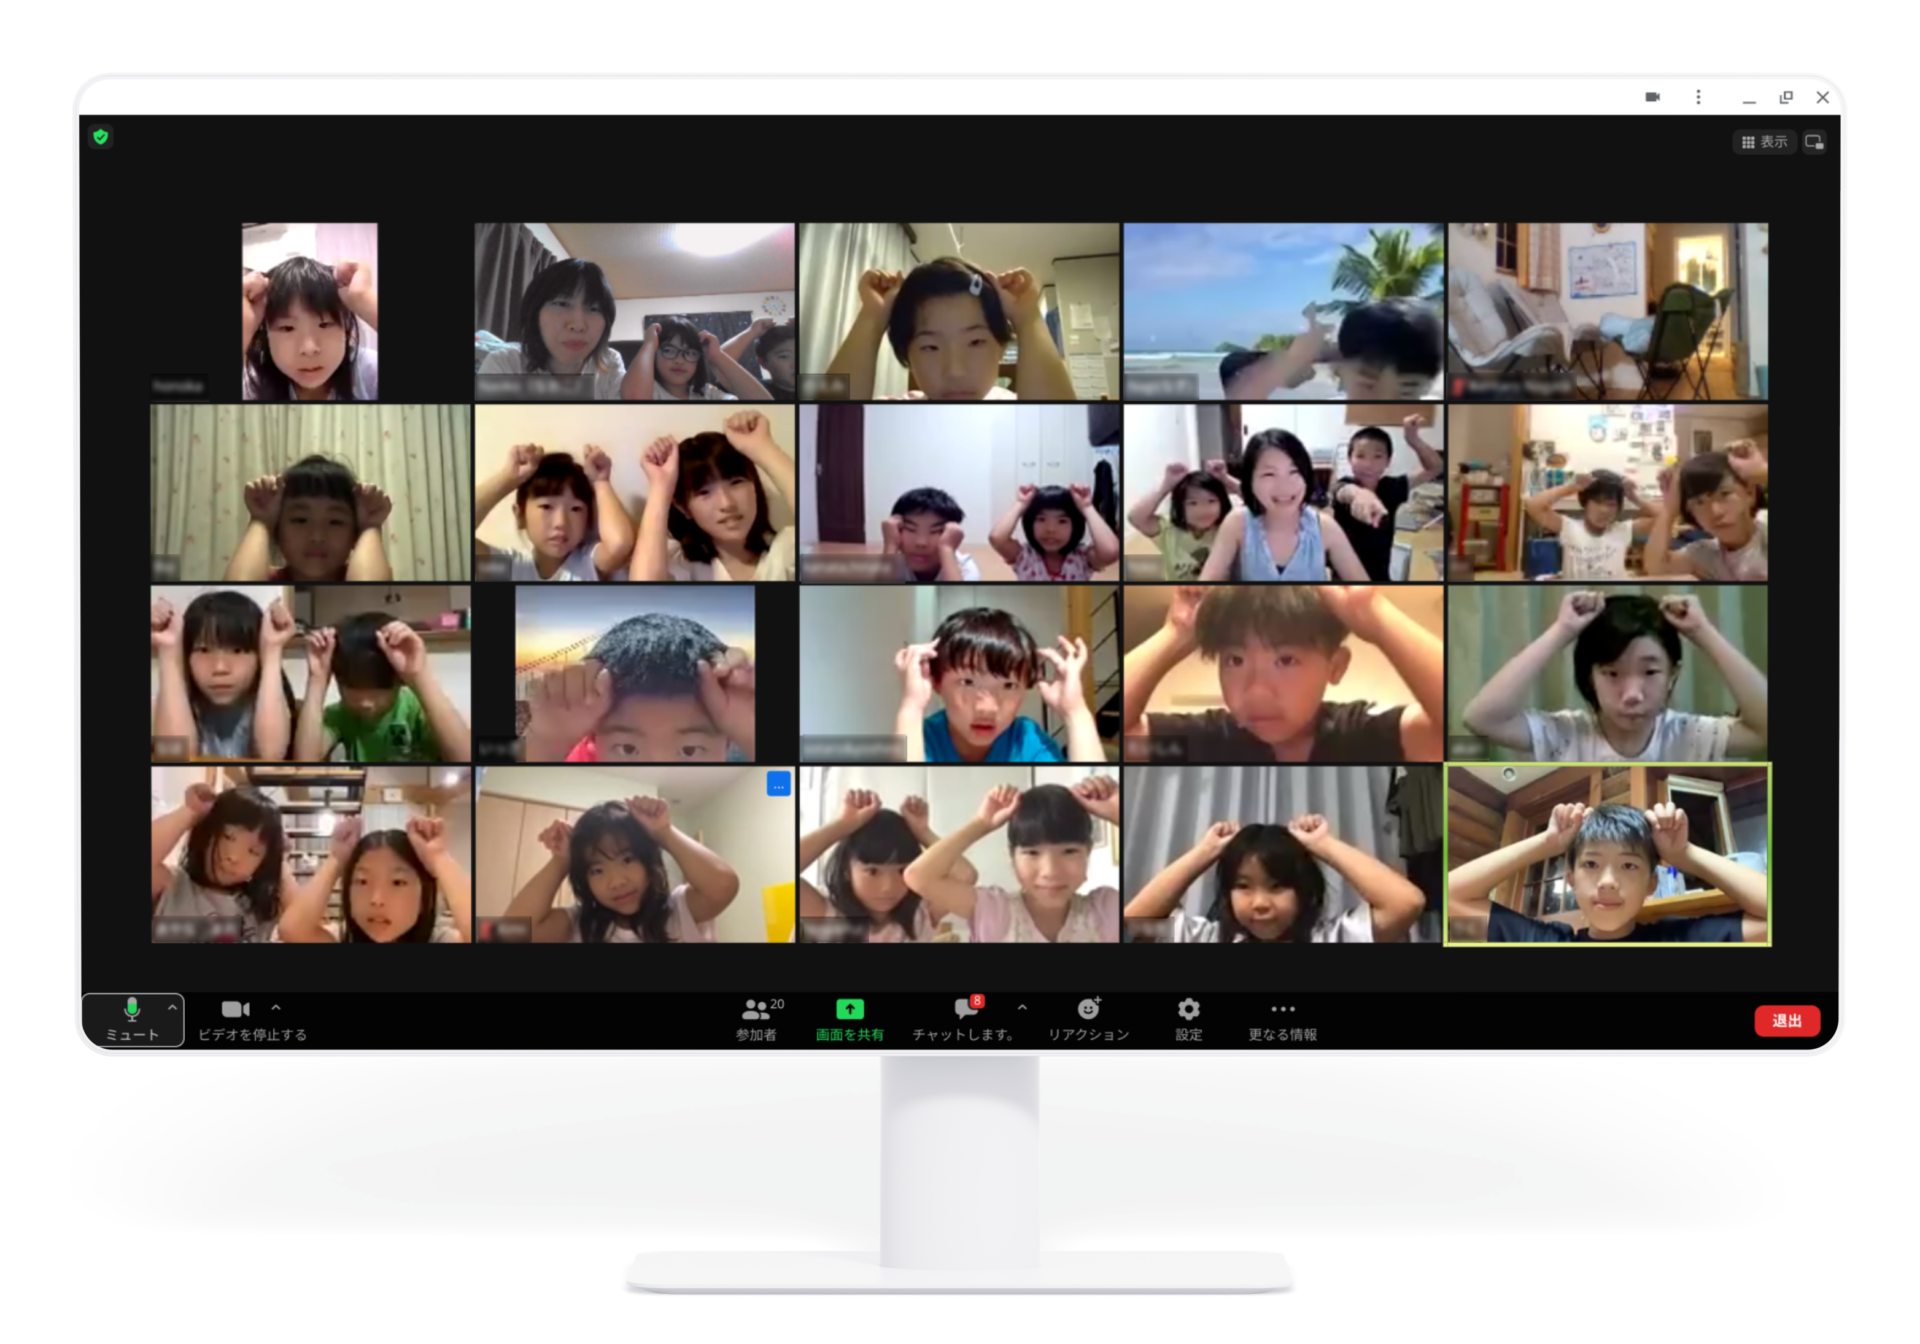Select the beach virtual background participant tile

tap(1283, 311)
